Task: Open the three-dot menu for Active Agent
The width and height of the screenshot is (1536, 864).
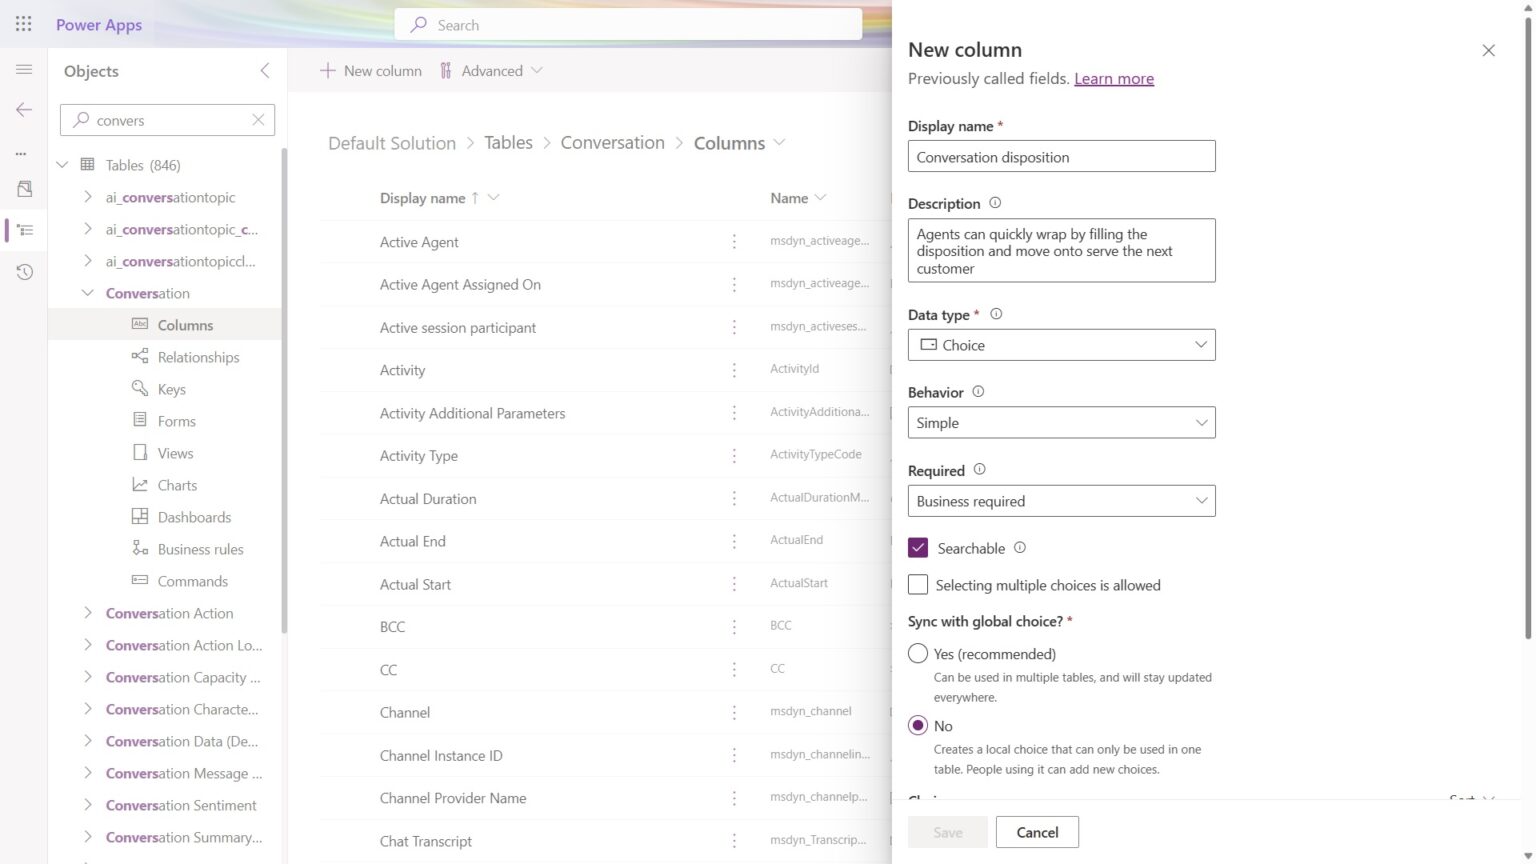Action: (735, 241)
